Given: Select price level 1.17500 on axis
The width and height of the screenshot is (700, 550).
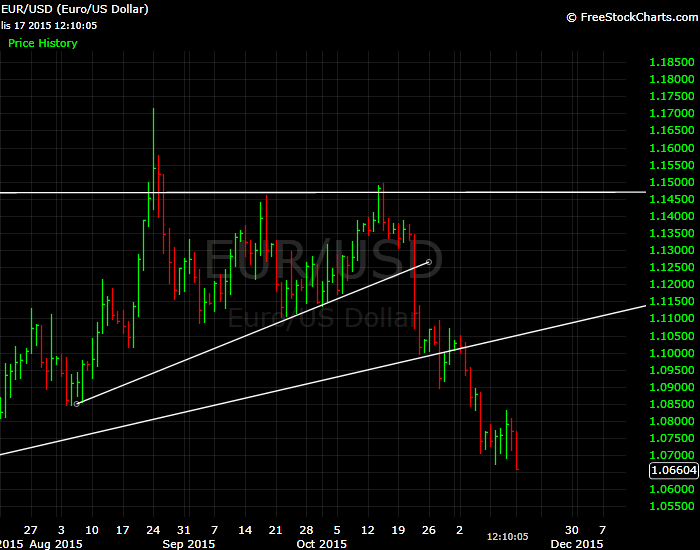Looking at the screenshot, I should coord(672,96).
